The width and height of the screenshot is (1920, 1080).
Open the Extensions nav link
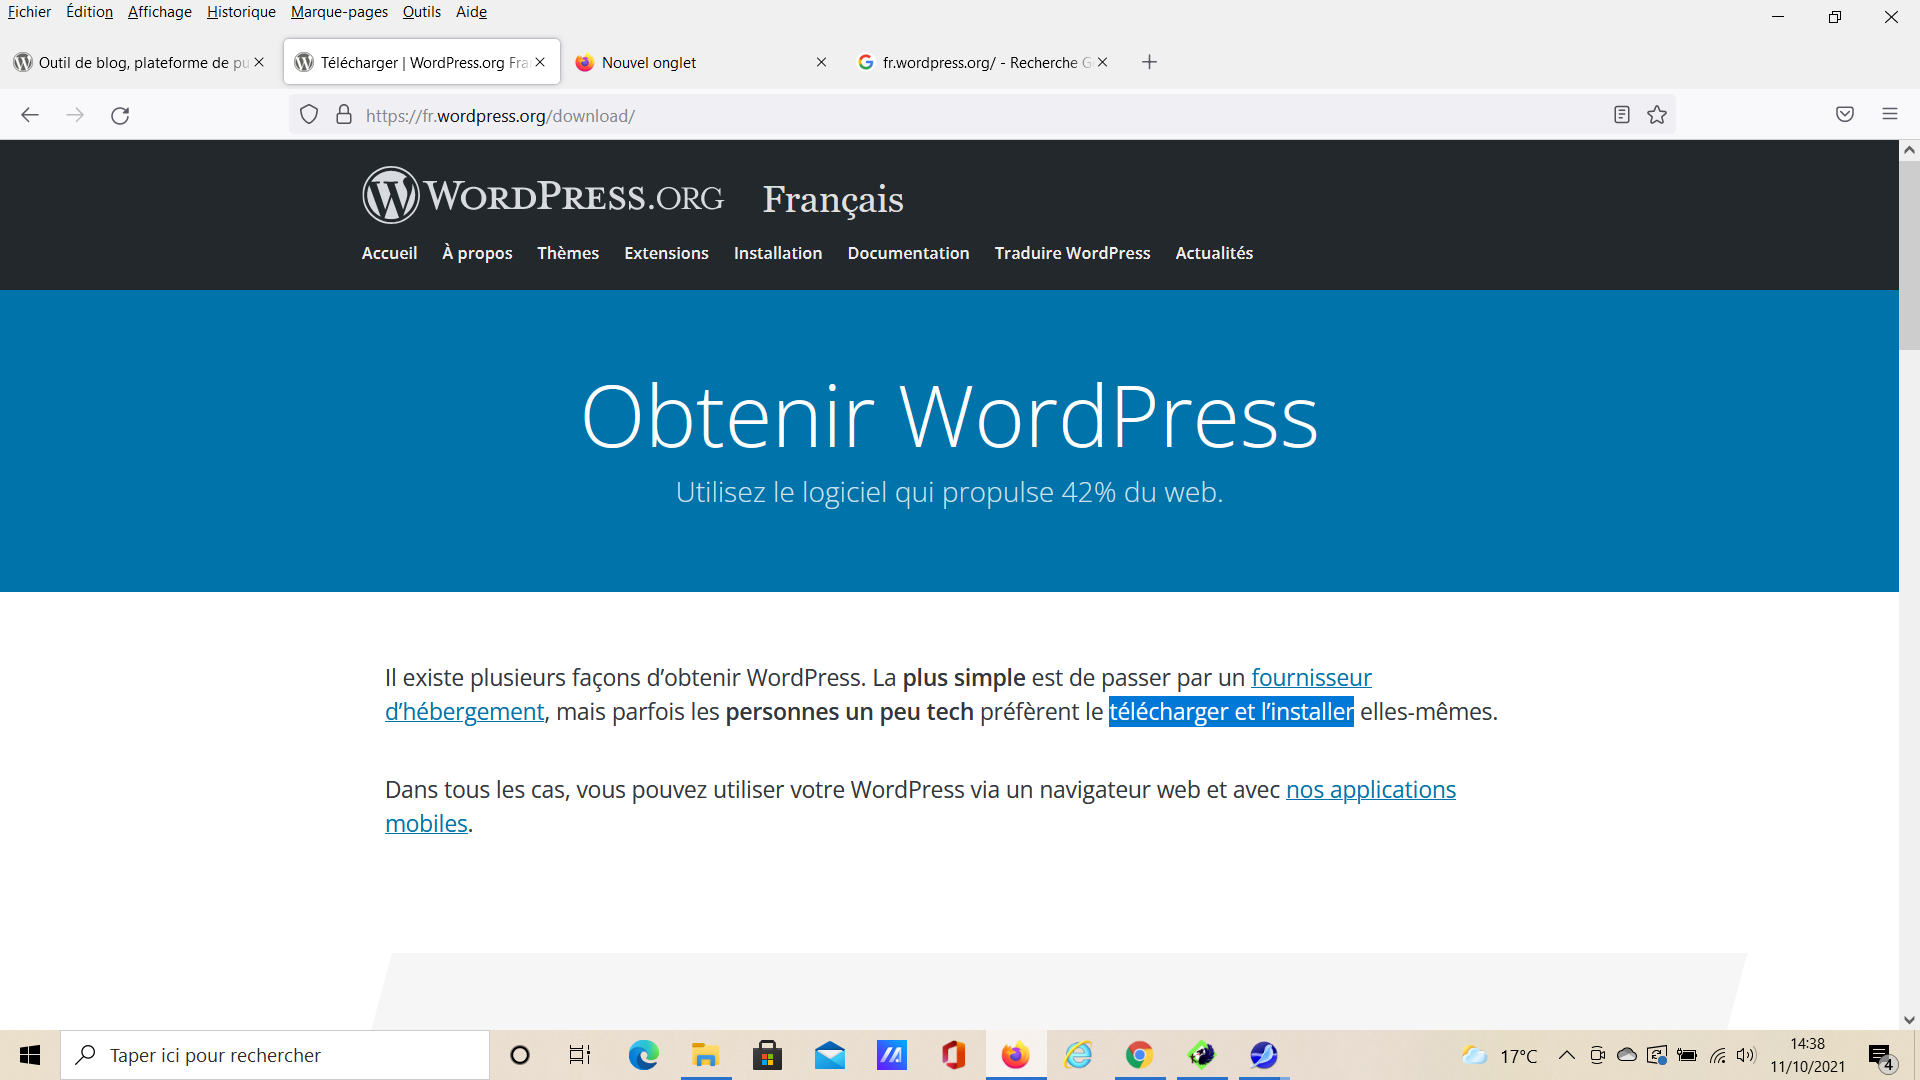click(666, 253)
